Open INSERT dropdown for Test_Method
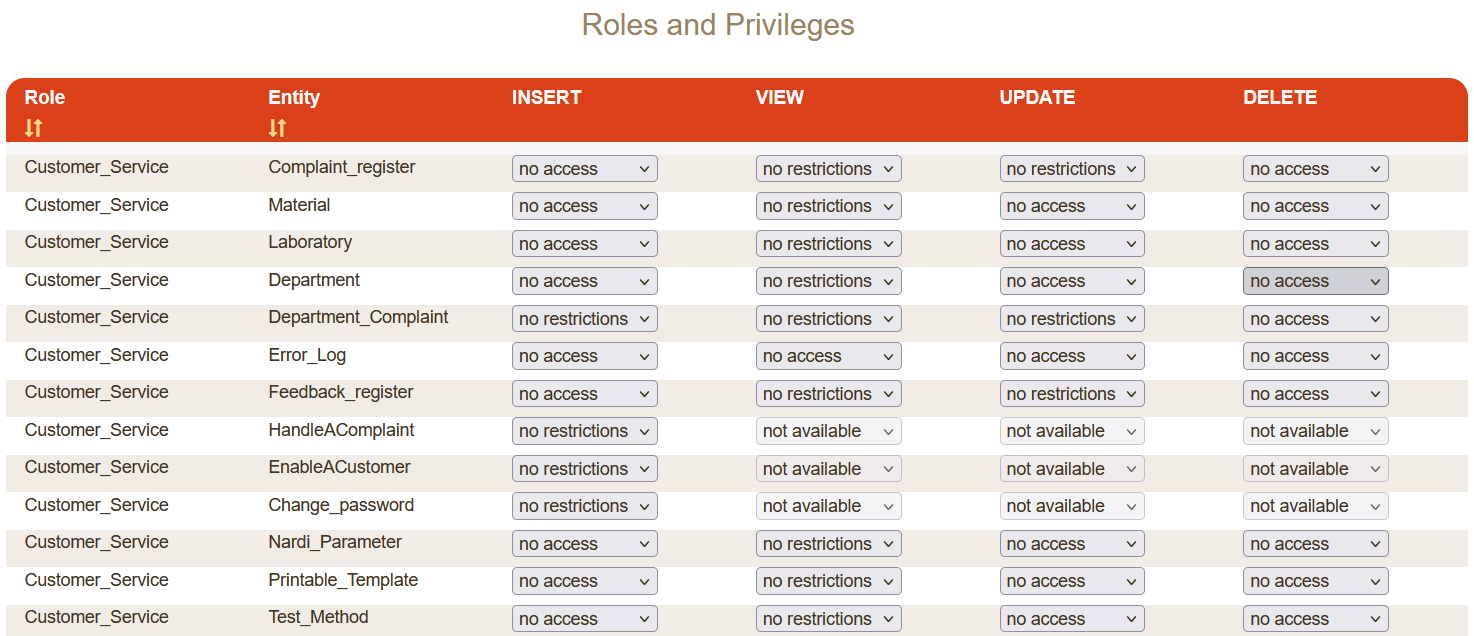This screenshot has width=1474, height=636. [585, 619]
